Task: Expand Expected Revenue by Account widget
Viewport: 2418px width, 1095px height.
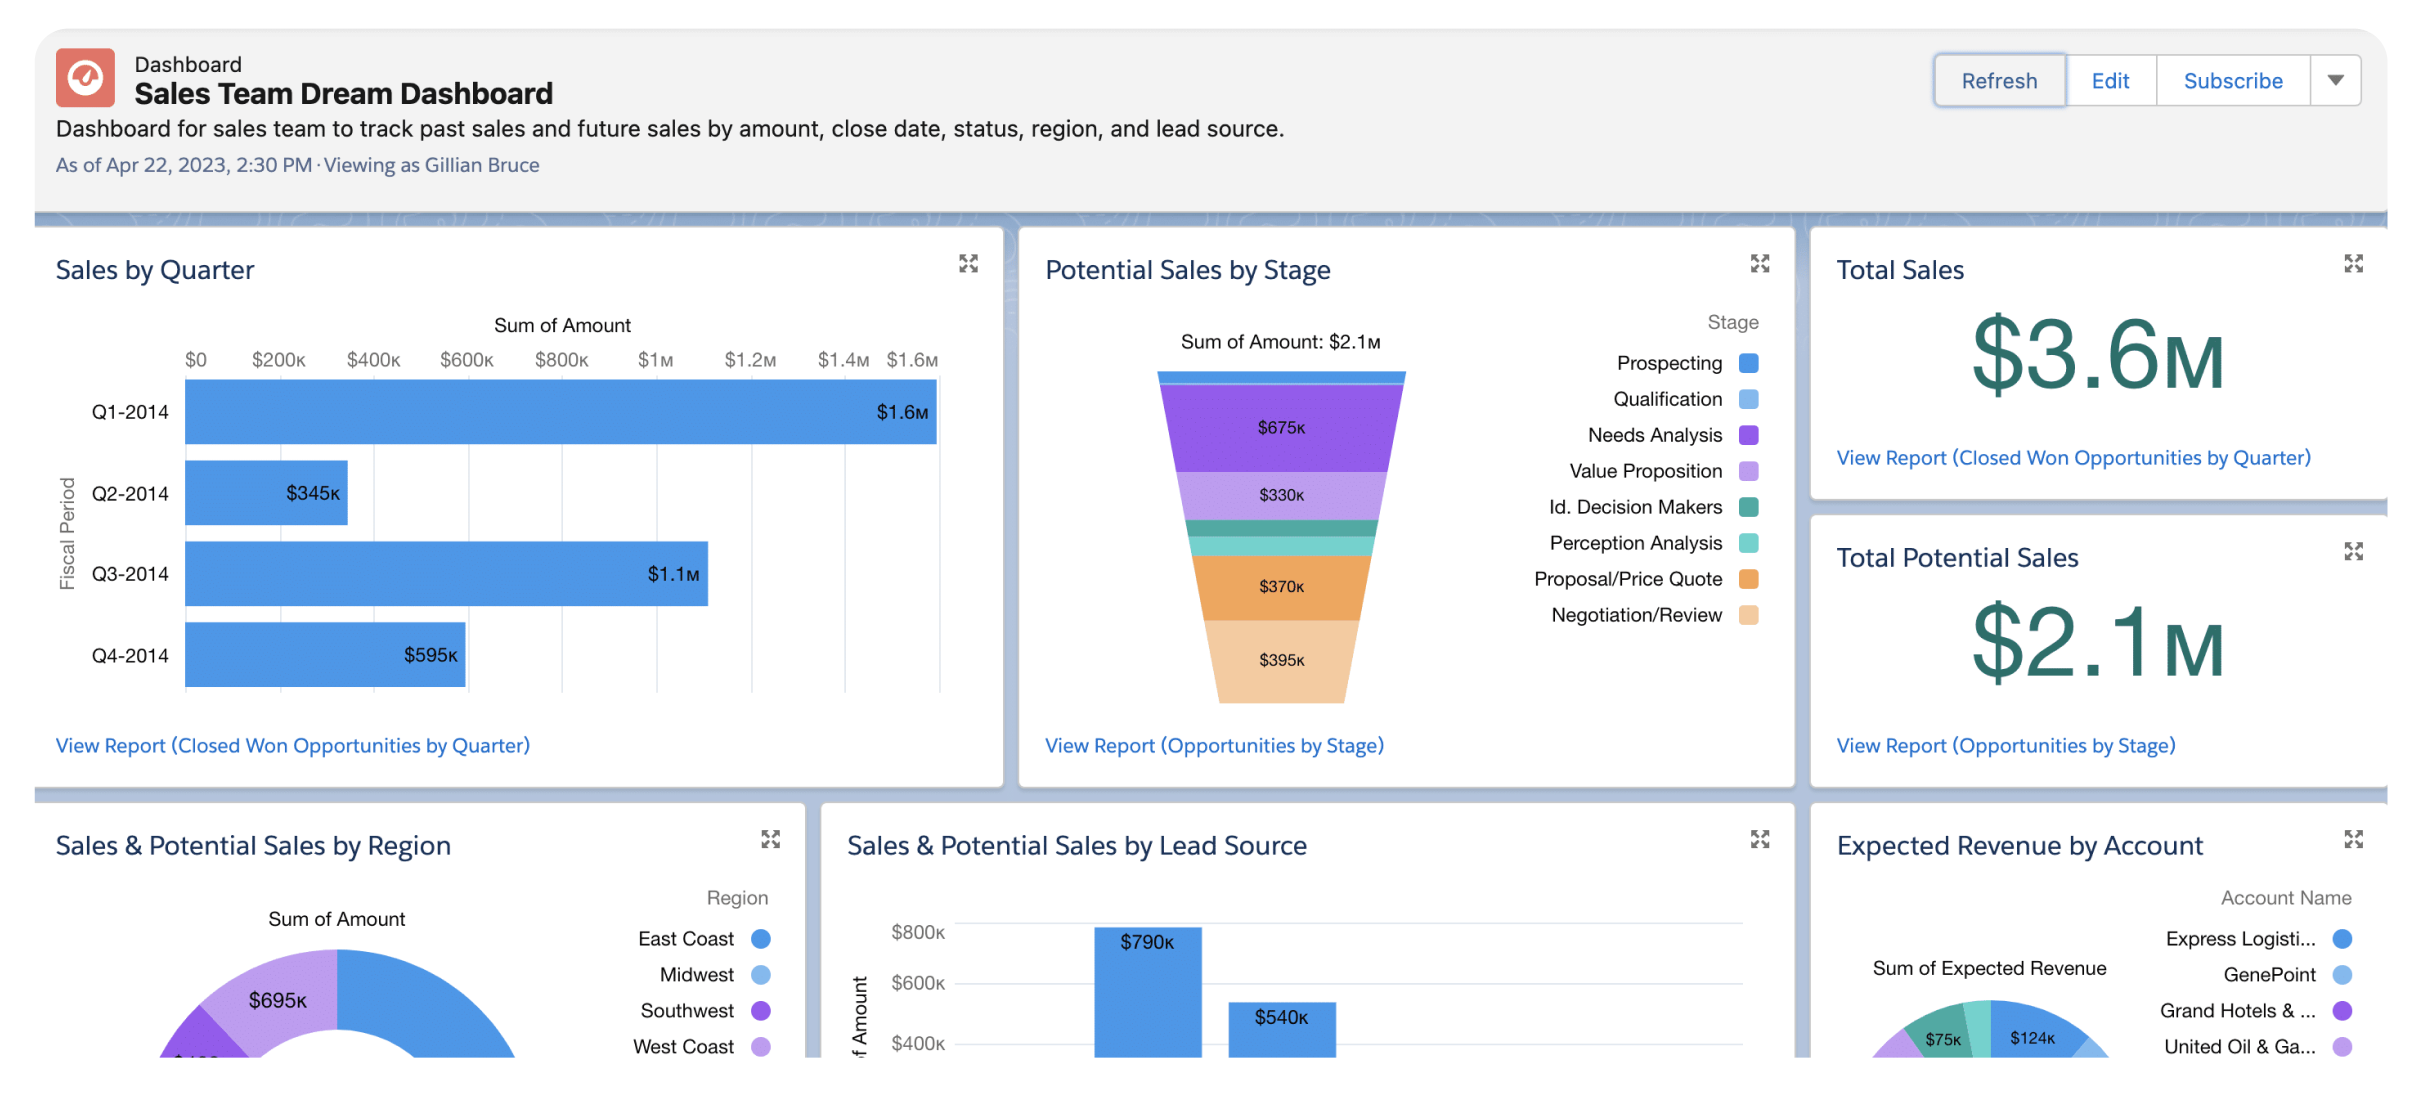Action: click(2353, 839)
